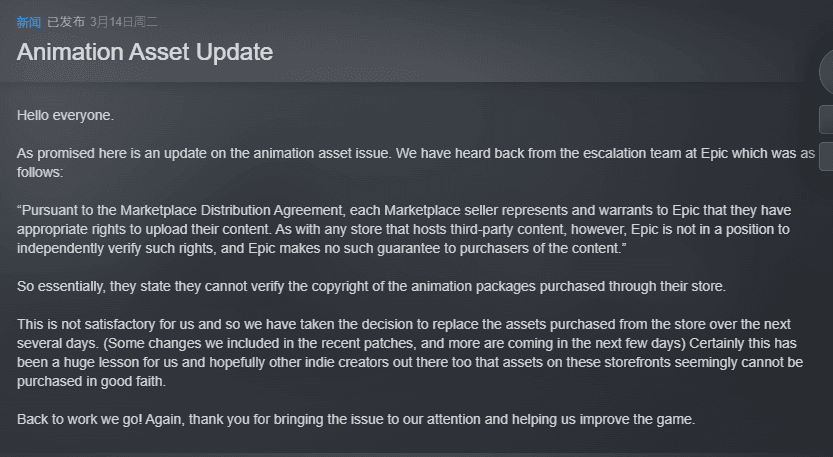This screenshot has height=457, width=833.
Task: Click the upper square button below round button
Action: point(826,120)
